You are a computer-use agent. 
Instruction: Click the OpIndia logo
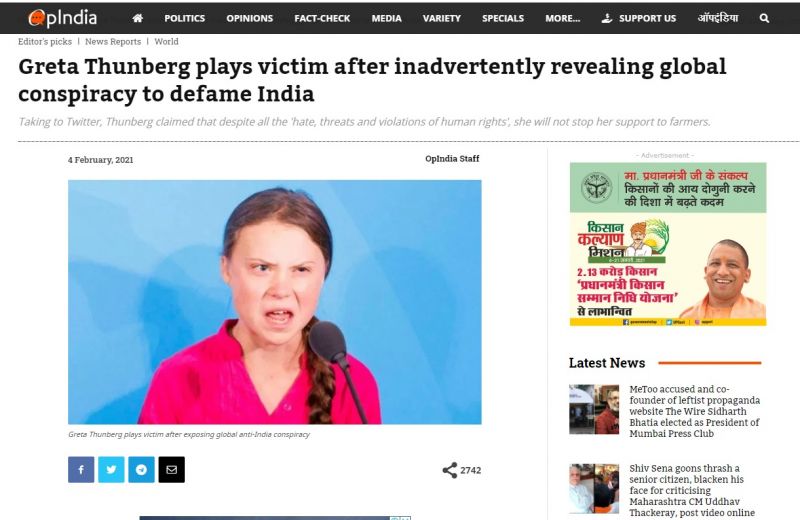pyautogui.click(x=62, y=18)
